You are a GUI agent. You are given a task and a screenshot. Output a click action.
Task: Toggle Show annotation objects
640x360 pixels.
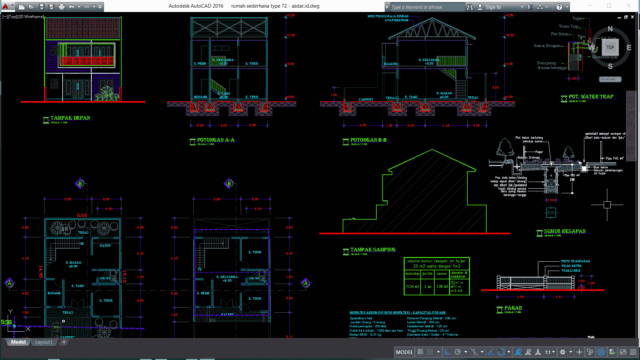tap(518, 352)
